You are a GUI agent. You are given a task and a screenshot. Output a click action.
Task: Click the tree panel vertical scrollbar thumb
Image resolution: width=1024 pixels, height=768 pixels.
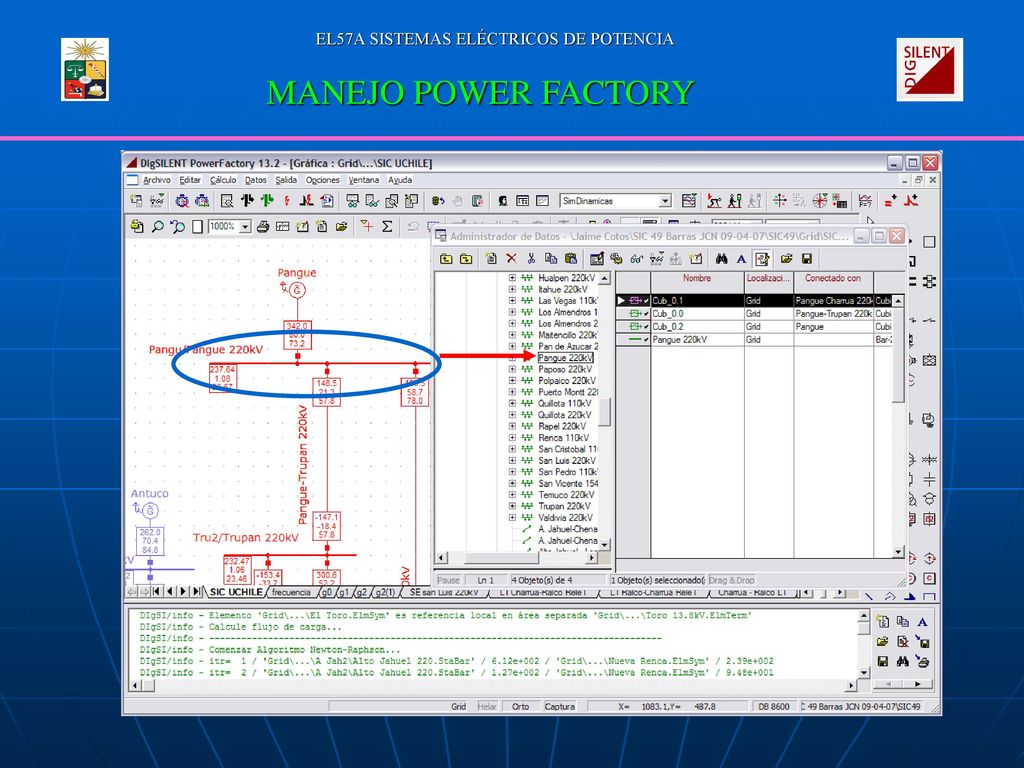pos(605,411)
